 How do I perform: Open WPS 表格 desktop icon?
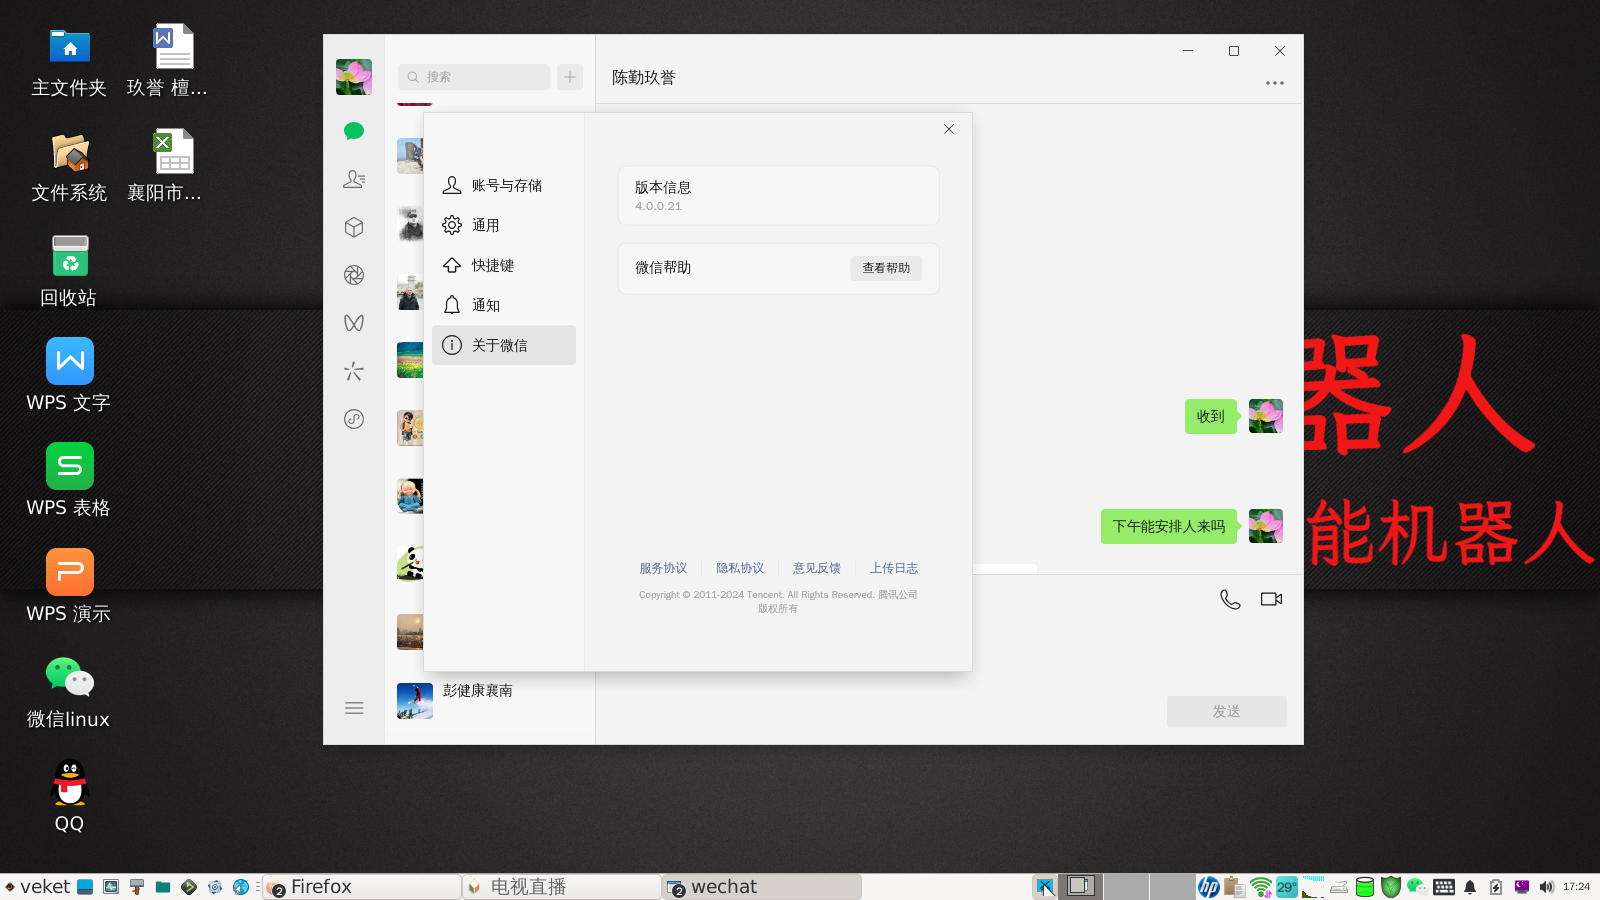coord(69,481)
